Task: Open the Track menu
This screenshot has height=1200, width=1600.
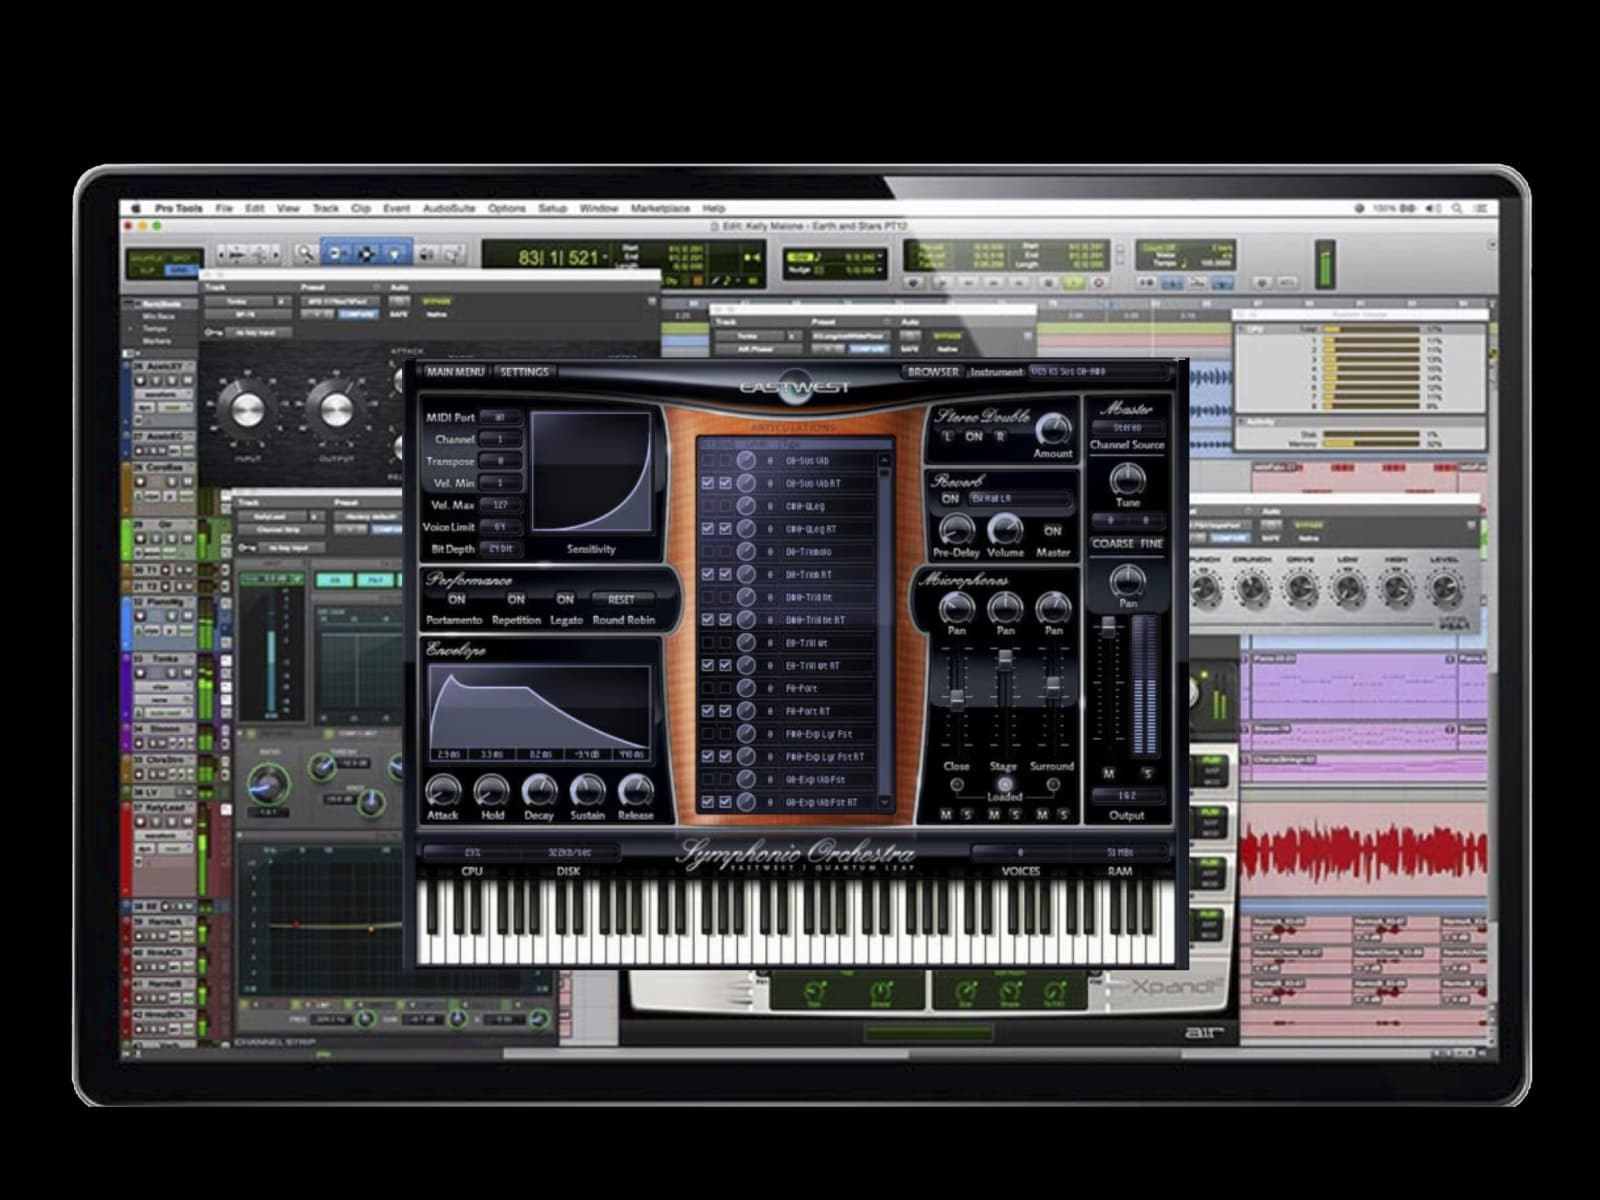Action: coord(326,208)
